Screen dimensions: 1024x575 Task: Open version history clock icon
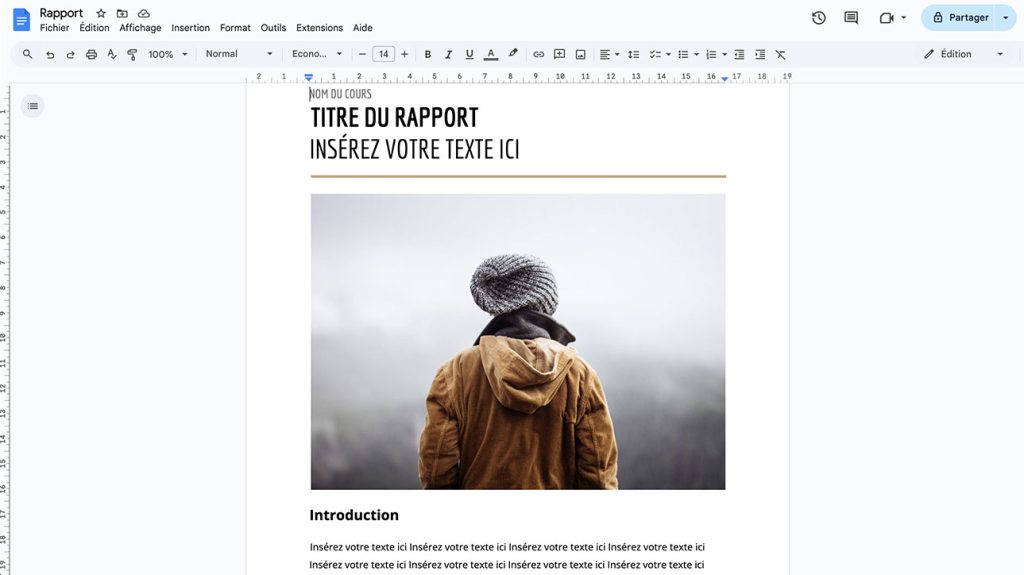click(x=819, y=18)
